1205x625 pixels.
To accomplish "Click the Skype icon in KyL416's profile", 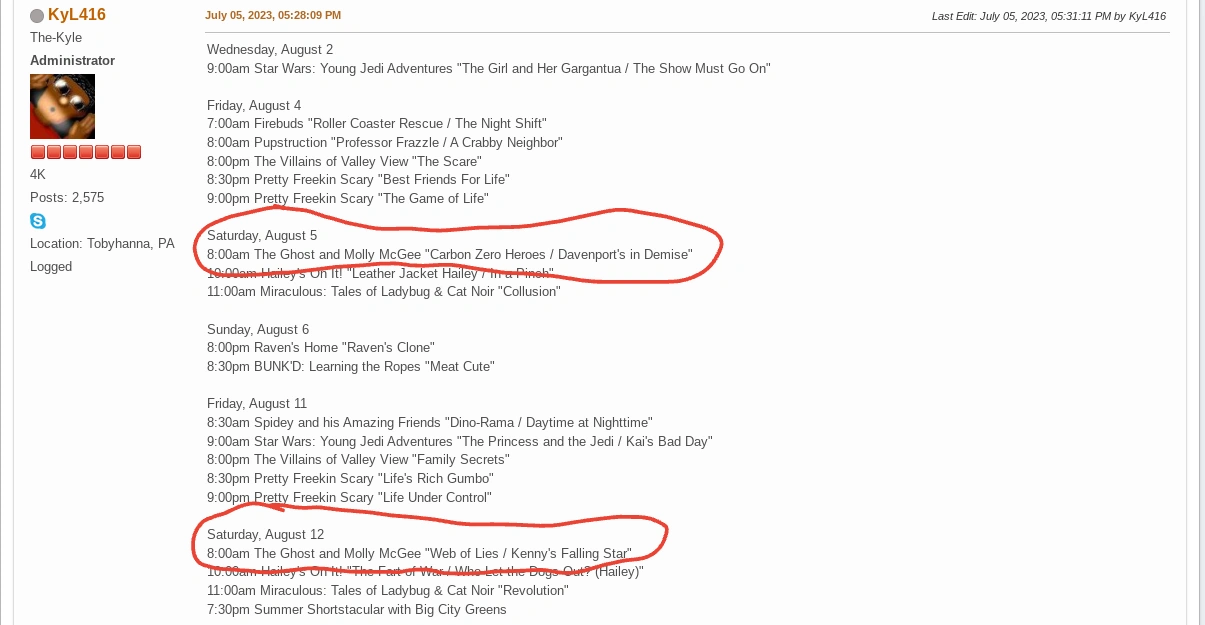I will (38, 221).
